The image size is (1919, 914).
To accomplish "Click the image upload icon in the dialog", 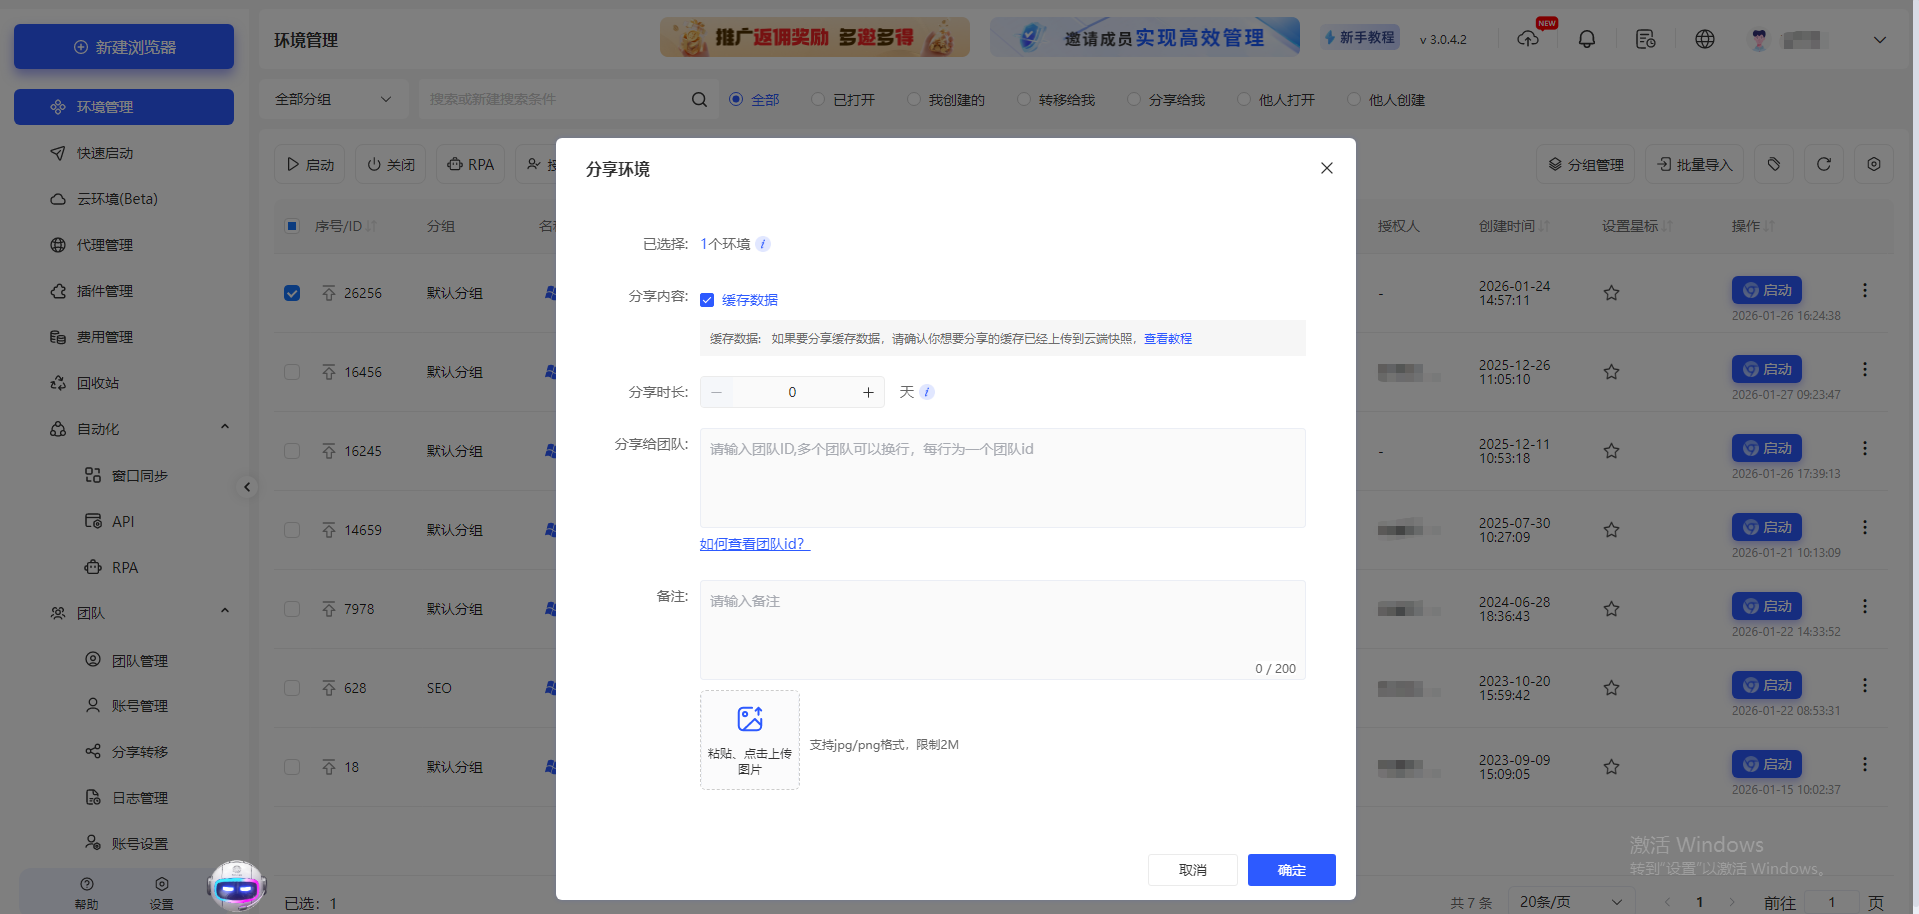I will tap(749, 718).
